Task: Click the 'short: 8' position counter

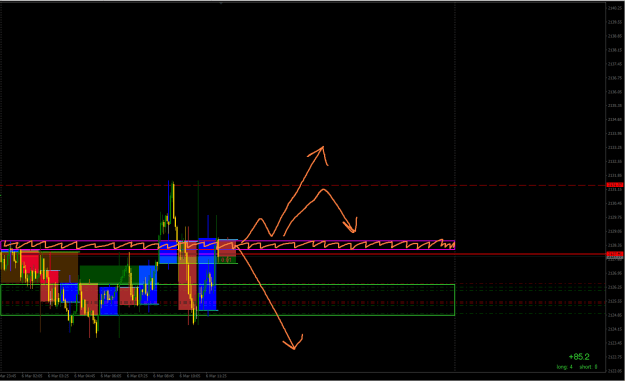Action: 588,367
